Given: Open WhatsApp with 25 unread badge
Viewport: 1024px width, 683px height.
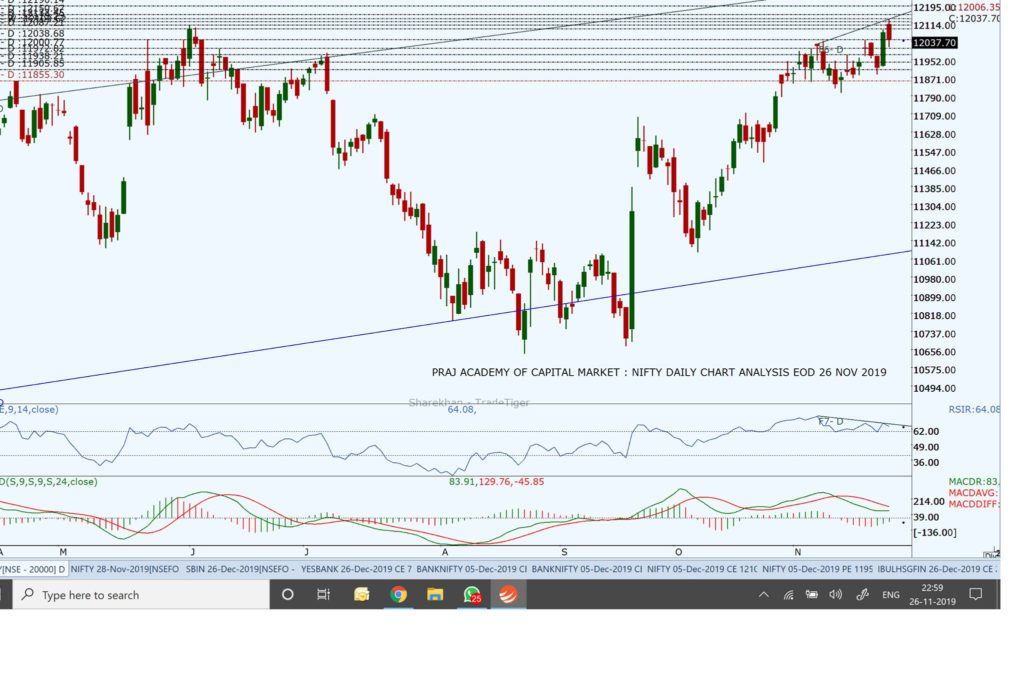Looking at the screenshot, I should [x=472, y=594].
